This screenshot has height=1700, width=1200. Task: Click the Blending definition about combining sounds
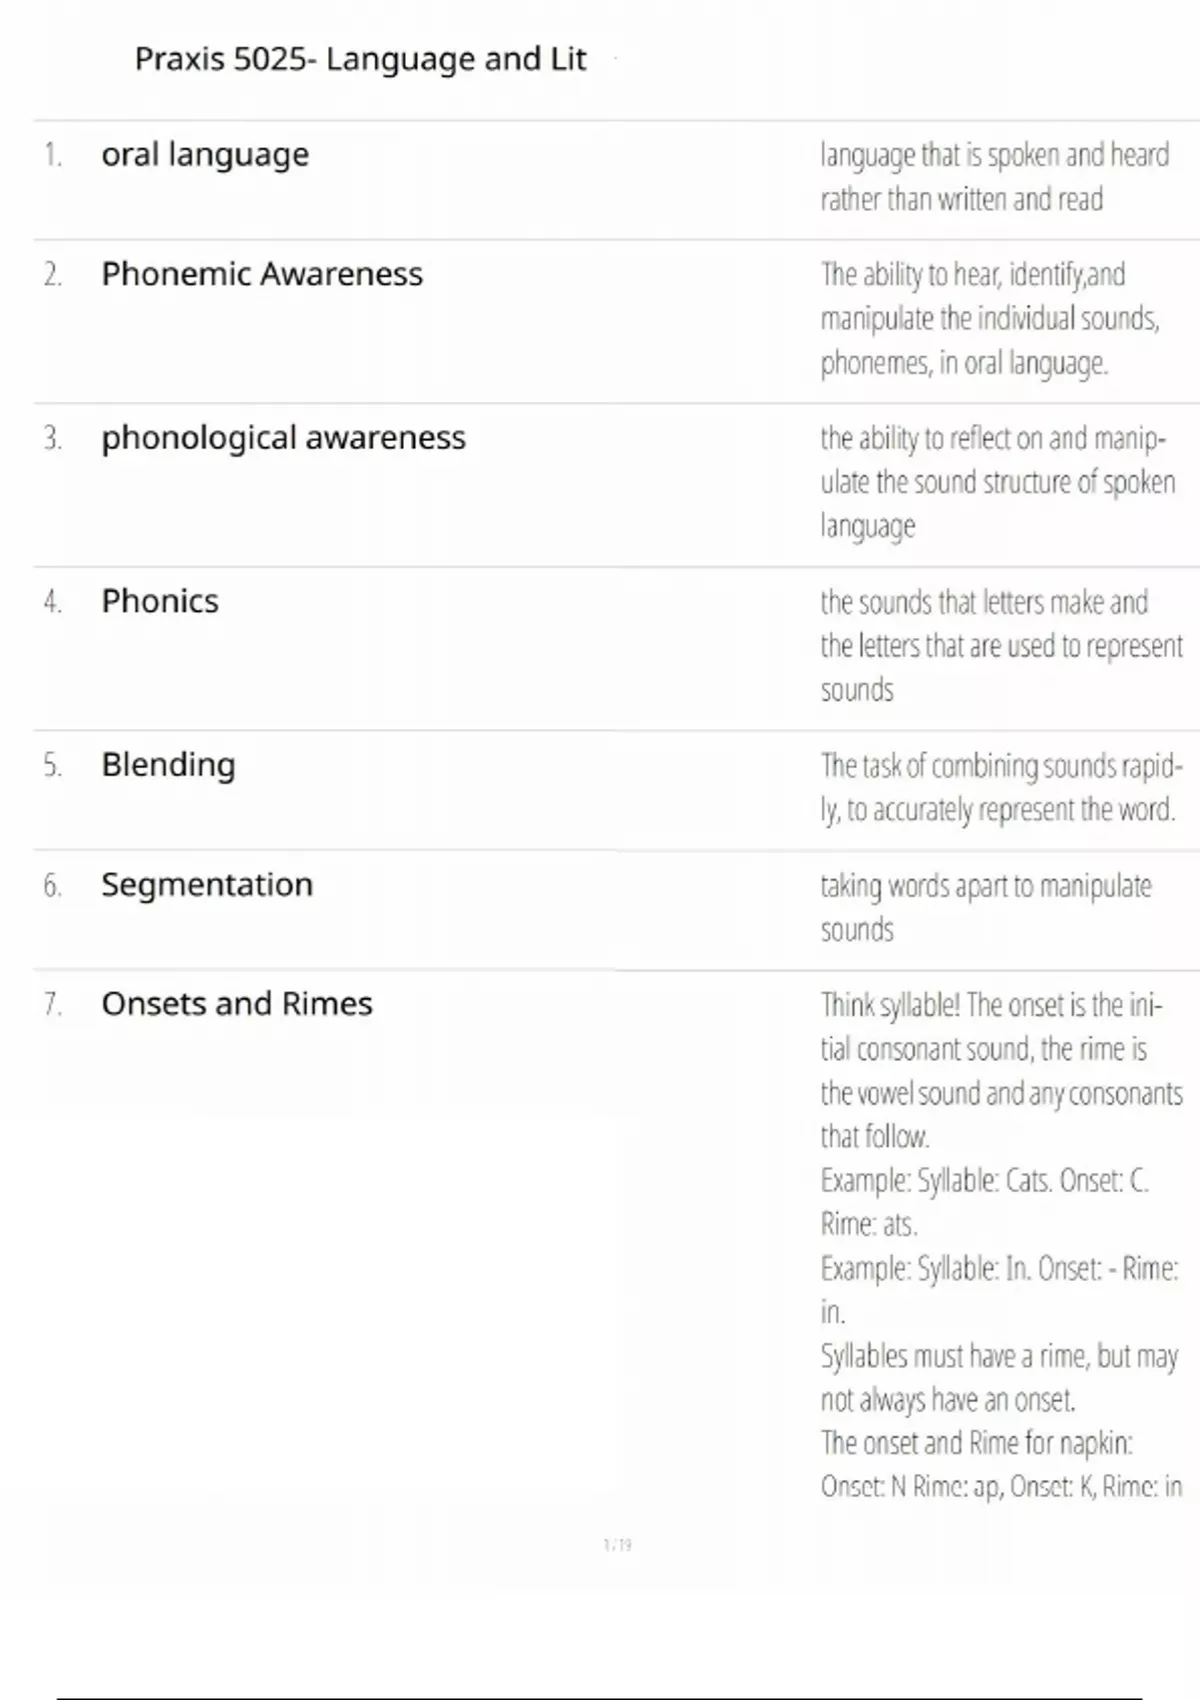[x=1001, y=787]
